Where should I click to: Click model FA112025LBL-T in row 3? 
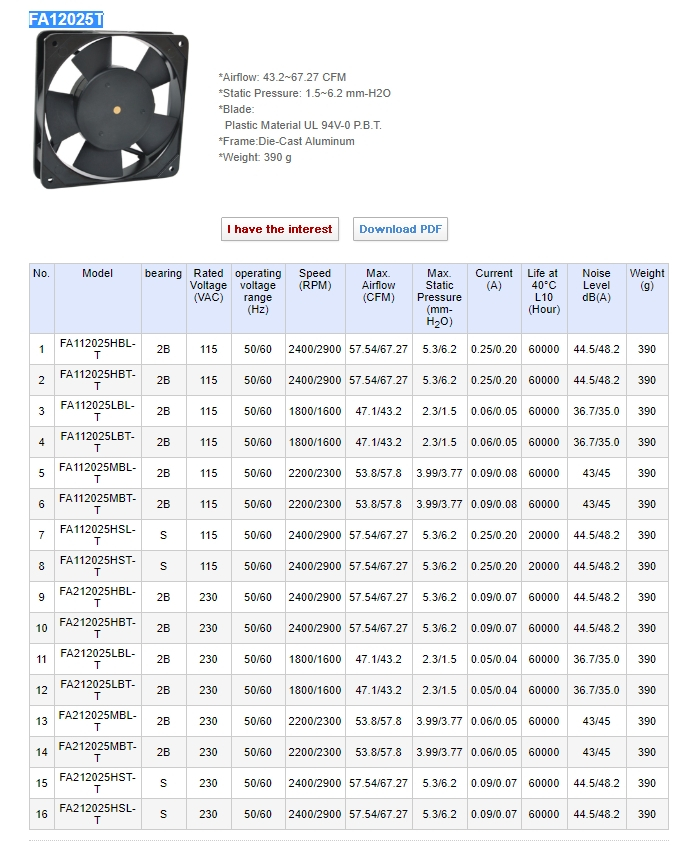click(x=98, y=411)
